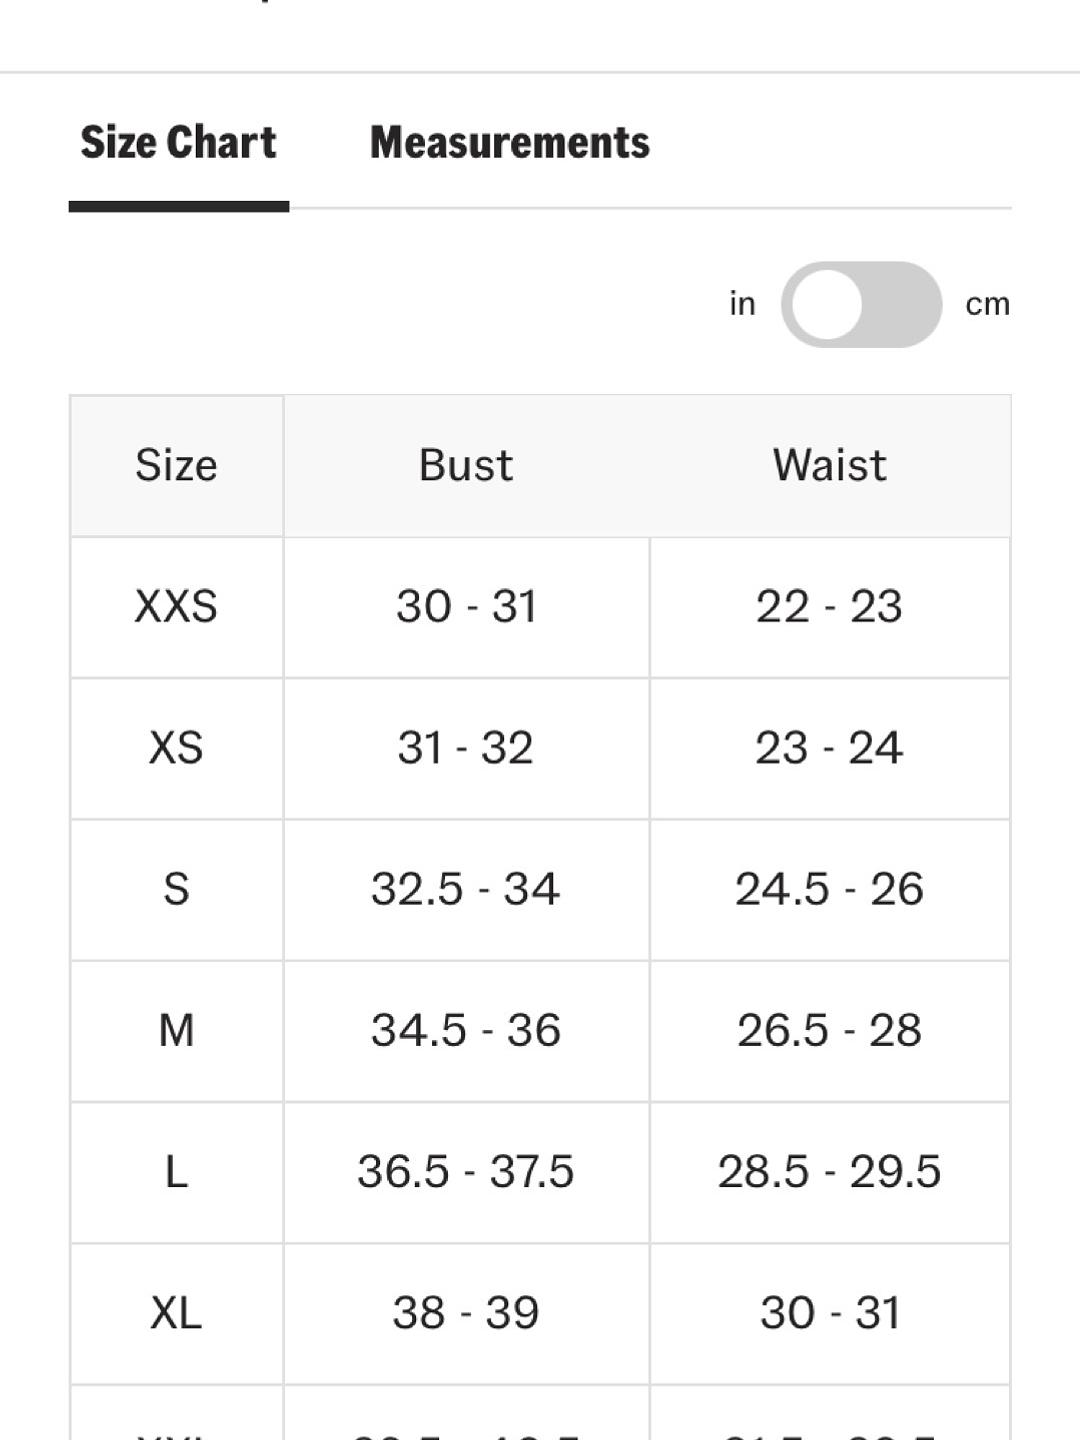Select the M size row label
1080x1440 pixels.
pos(176,1030)
